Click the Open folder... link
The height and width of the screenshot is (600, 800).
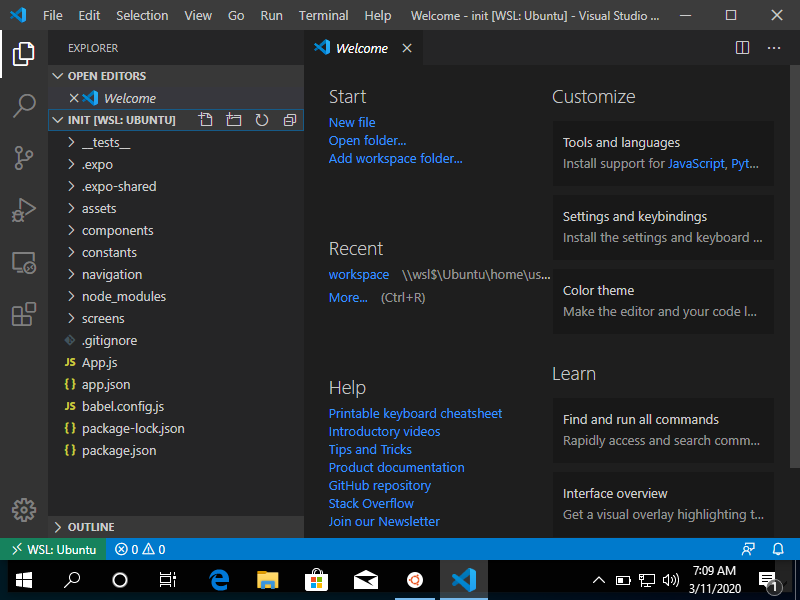[x=367, y=140]
